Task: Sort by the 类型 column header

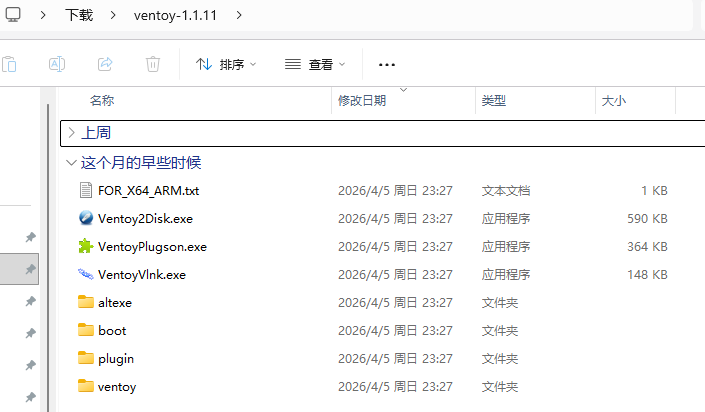Action: (x=494, y=100)
